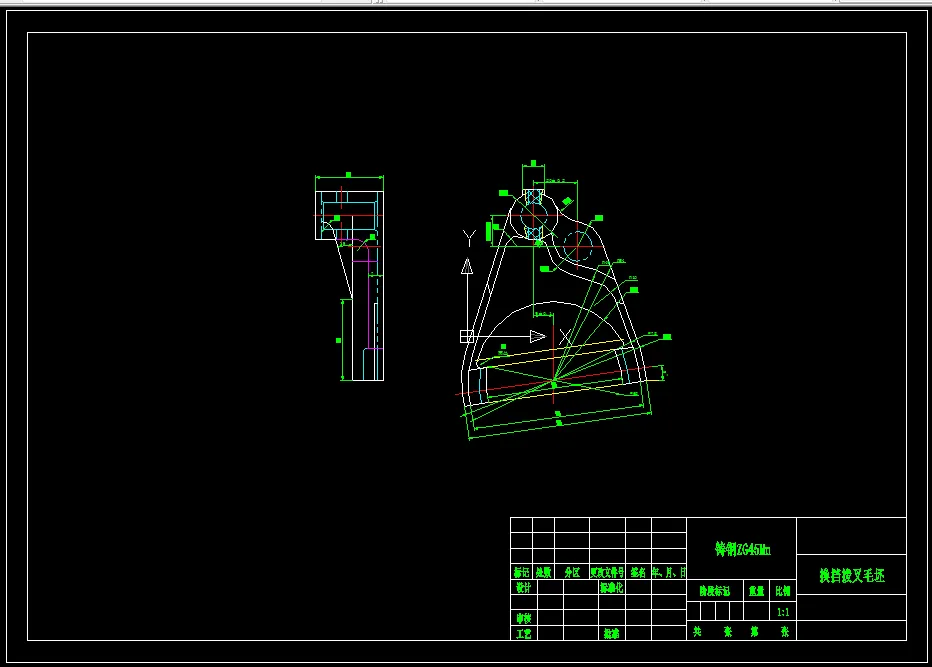Click the 铸钢ZG45Mn material text
This screenshot has height=667, width=932.
(742, 549)
